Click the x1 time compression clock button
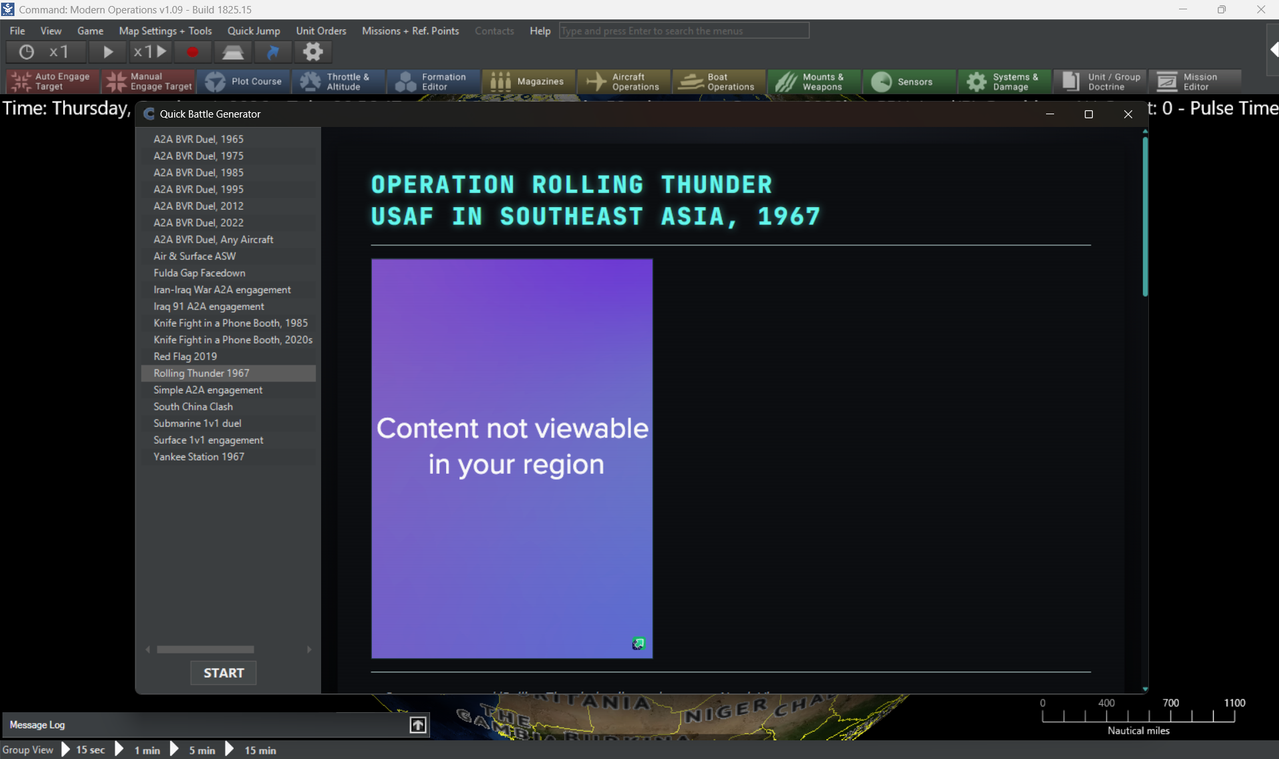Viewport: 1279px width, 759px height. tap(45, 52)
